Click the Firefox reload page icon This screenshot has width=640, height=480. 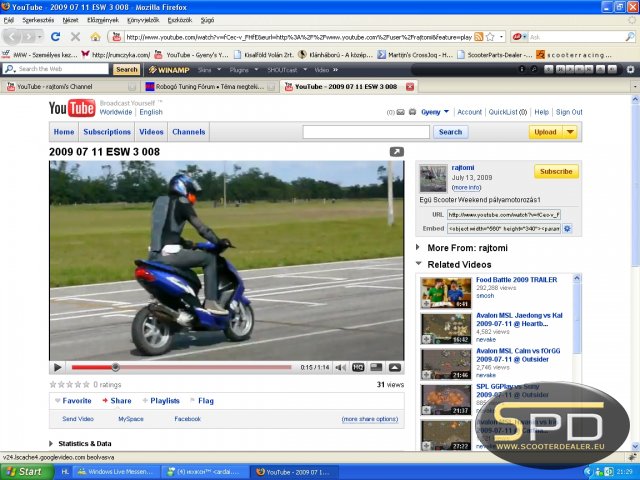click(x=56, y=37)
